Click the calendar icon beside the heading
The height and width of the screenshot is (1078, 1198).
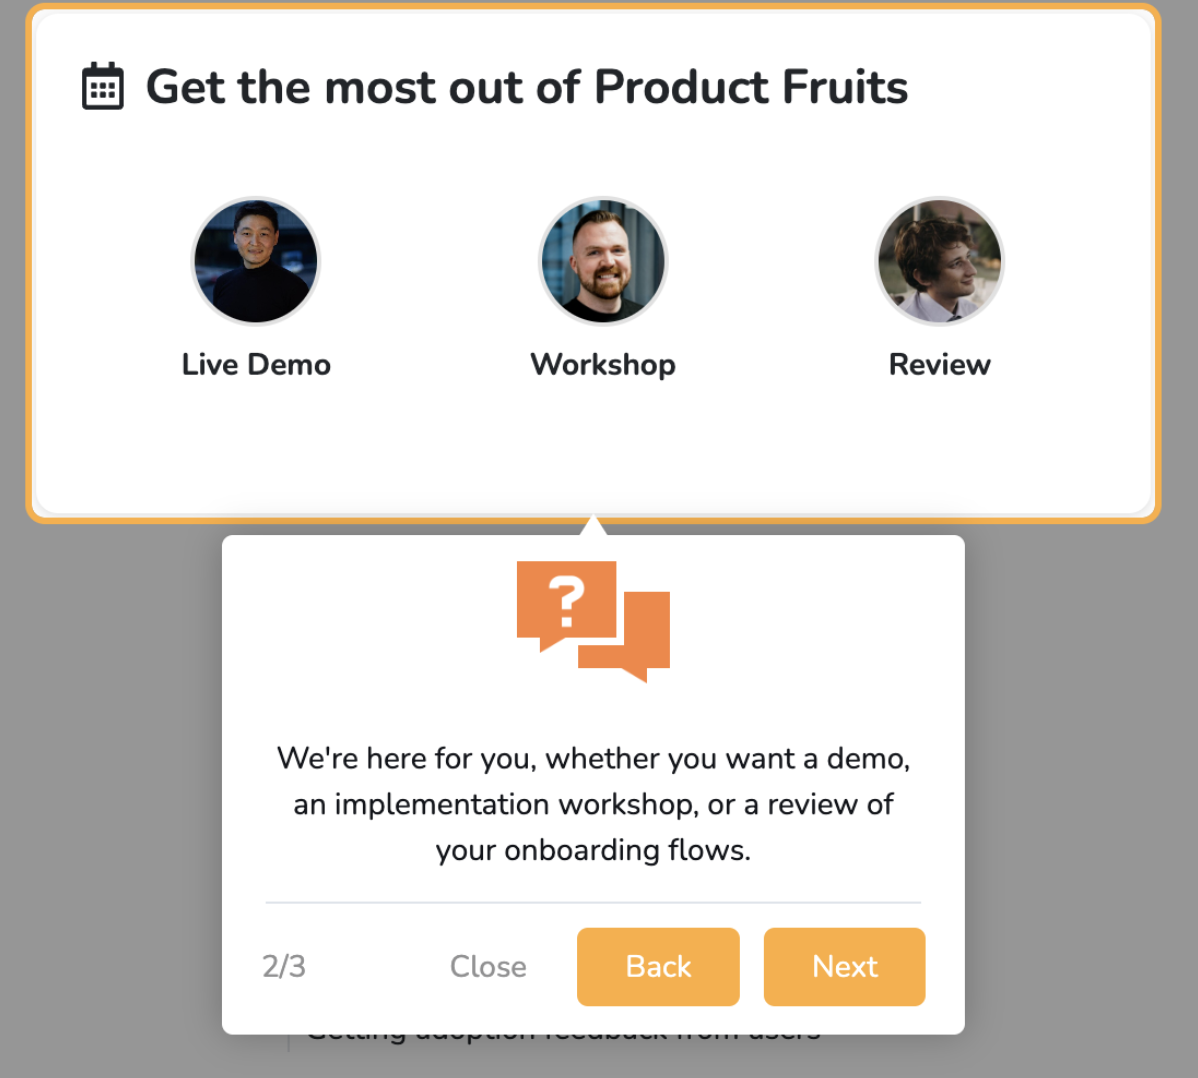[103, 87]
